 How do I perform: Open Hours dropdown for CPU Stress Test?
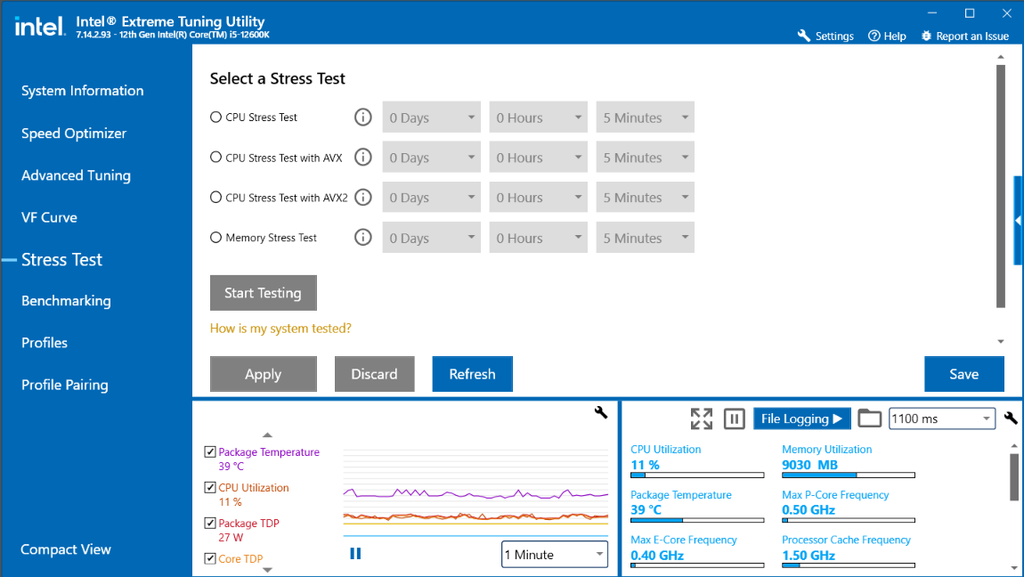[x=538, y=117]
